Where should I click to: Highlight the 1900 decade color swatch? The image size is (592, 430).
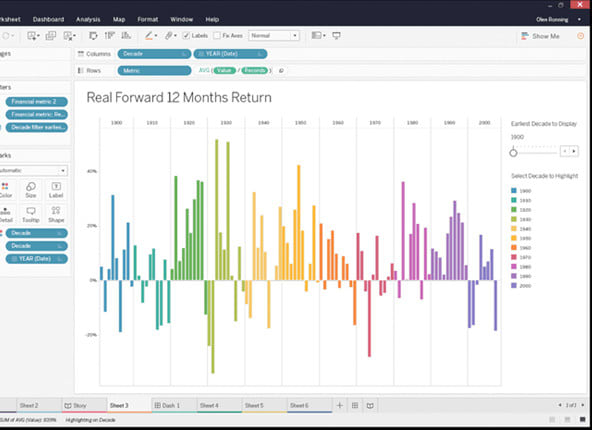514,191
